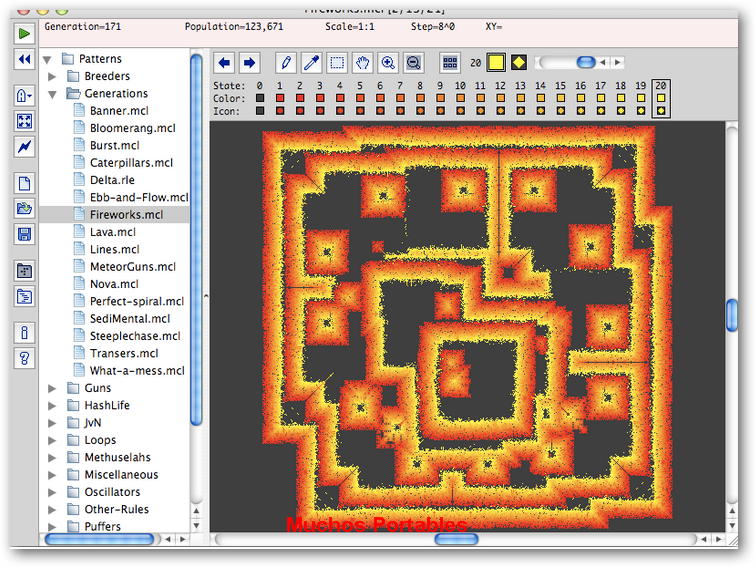Open the Lava.mcl pattern file
The image size is (756, 567).
112,232
